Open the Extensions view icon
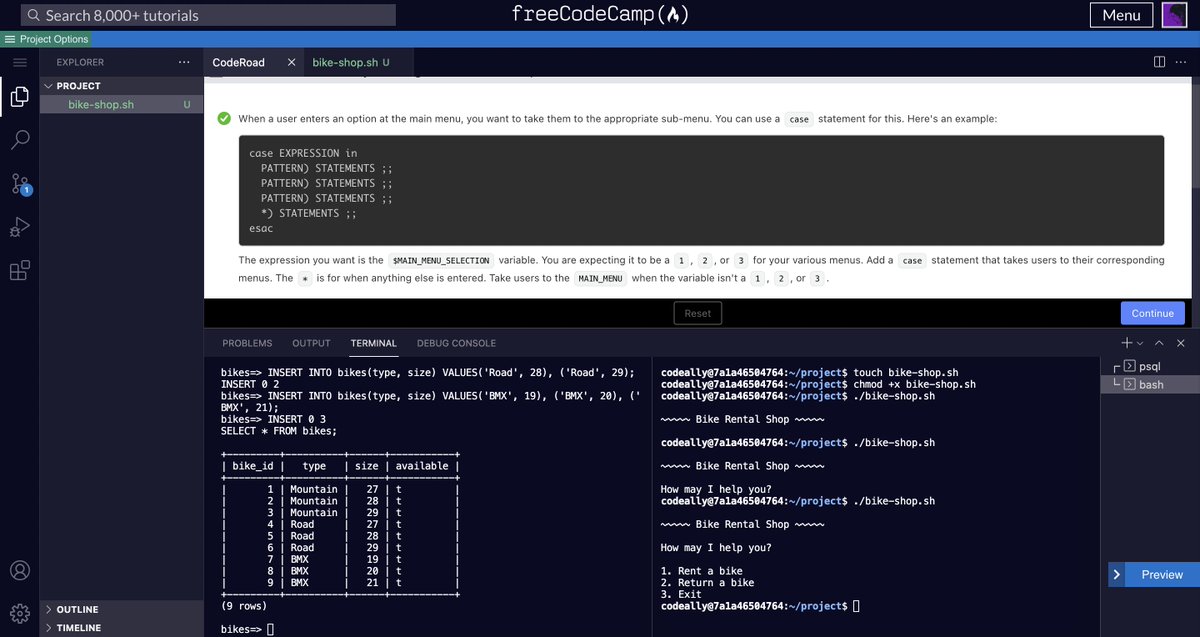This screenshot has width=1200, height=637. [x=20, y=268]
